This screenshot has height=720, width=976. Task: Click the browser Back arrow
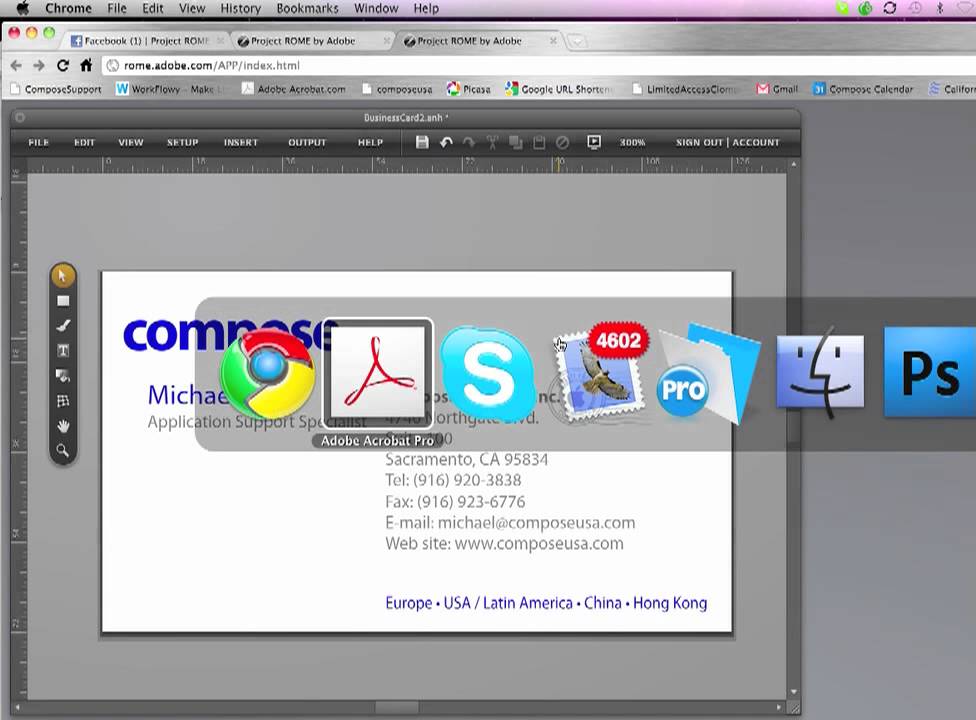16,65
